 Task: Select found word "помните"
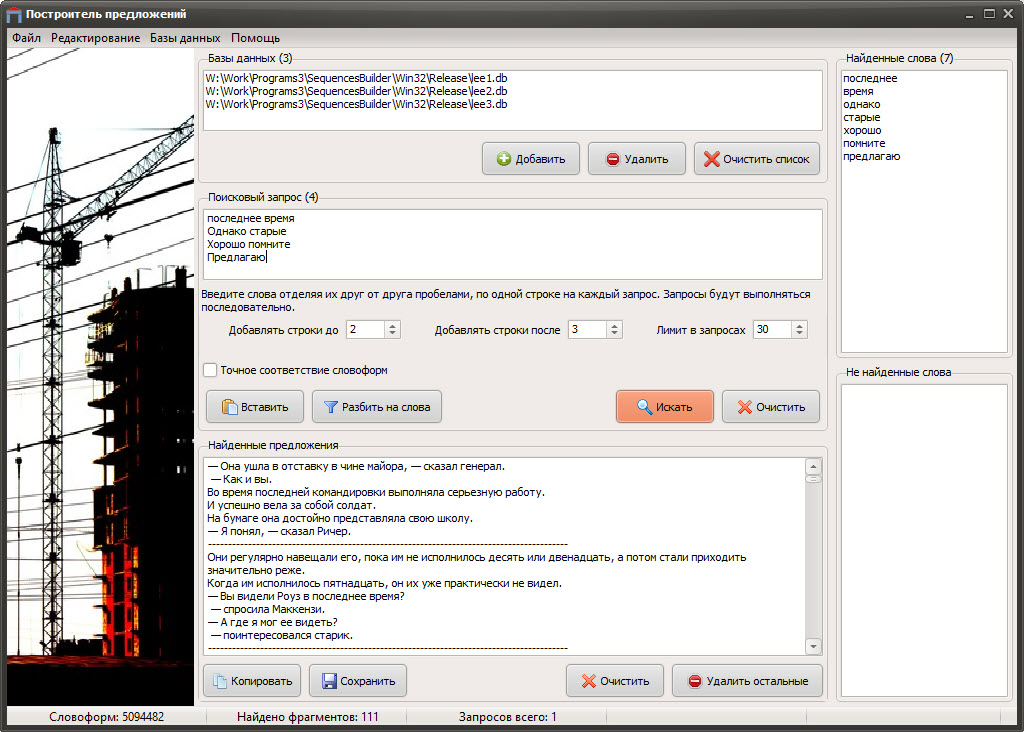coord(864,144)
